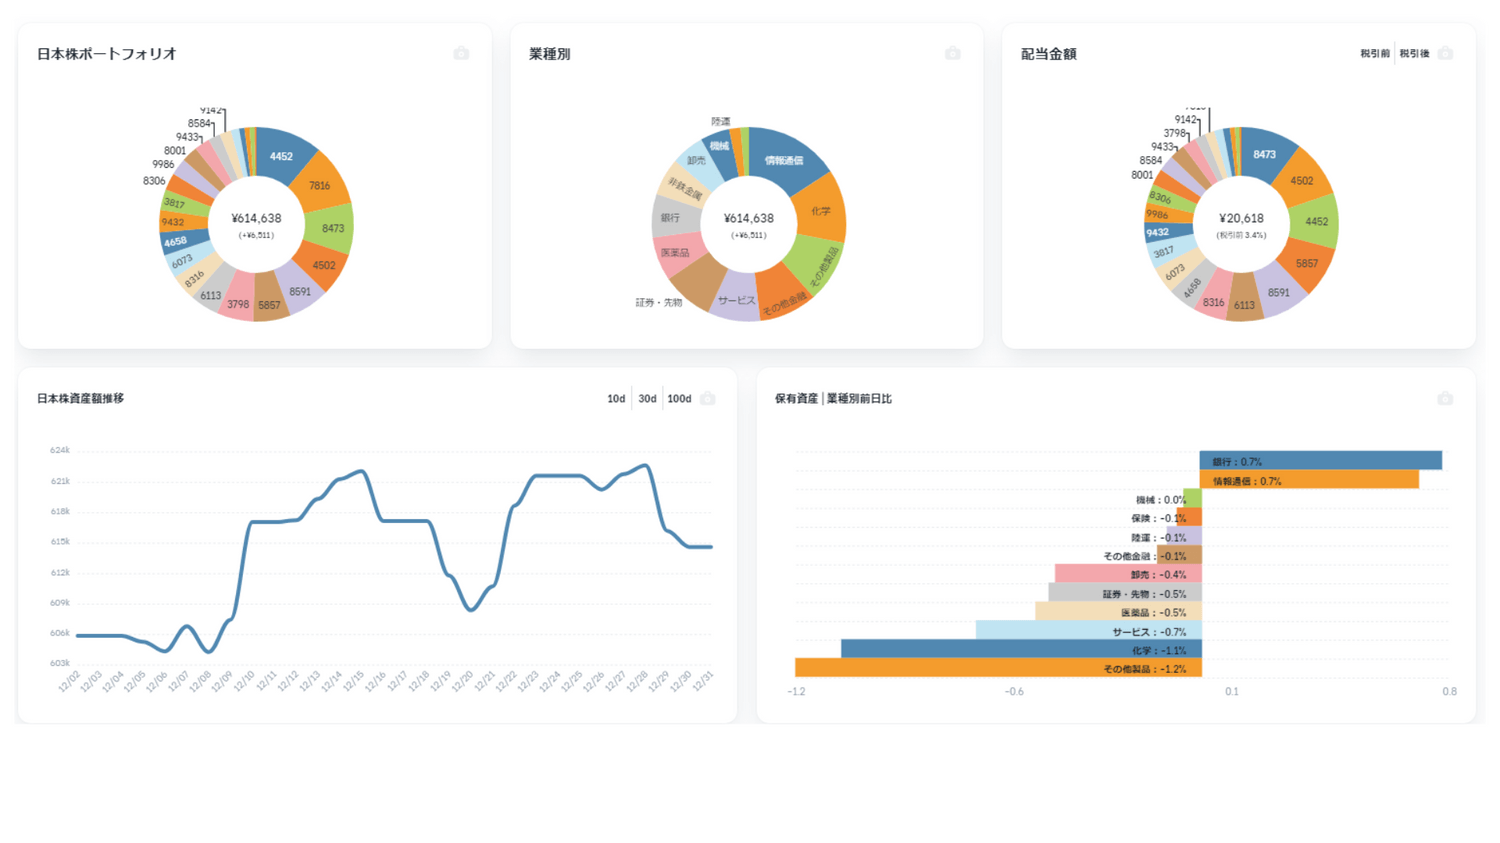Select 8473 slice in 配当金額 donut
Screen dimensions: 1500x843
1265,154
